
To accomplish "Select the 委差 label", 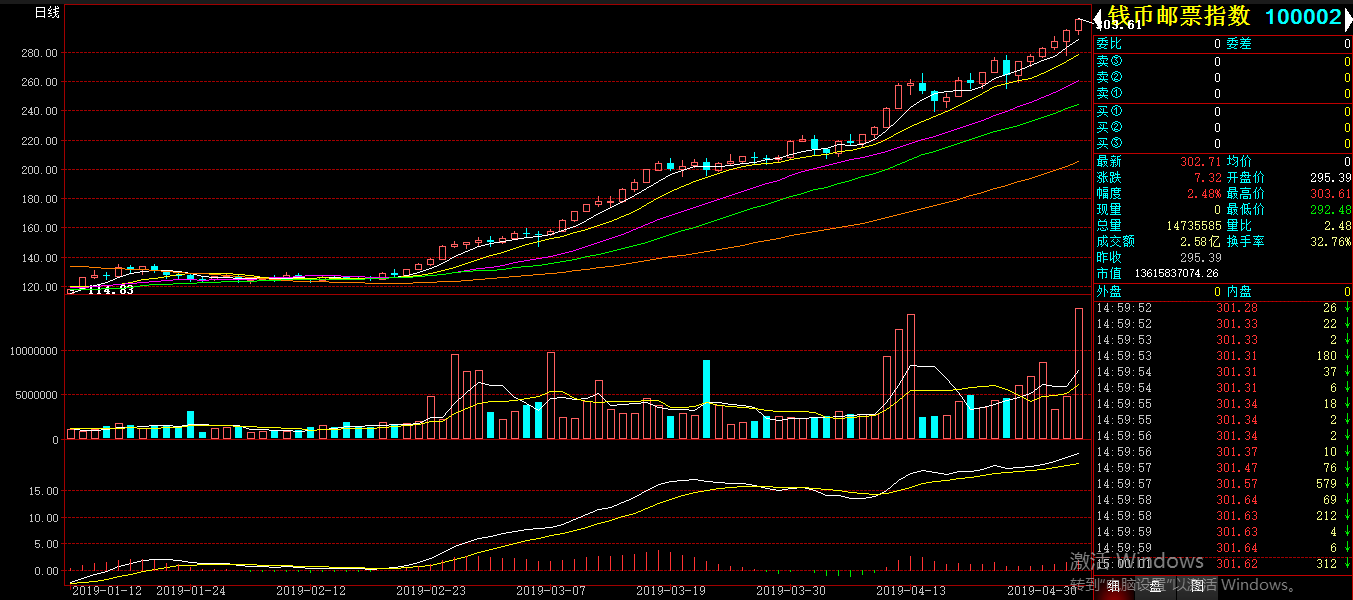I will (x=1239, y=44).
